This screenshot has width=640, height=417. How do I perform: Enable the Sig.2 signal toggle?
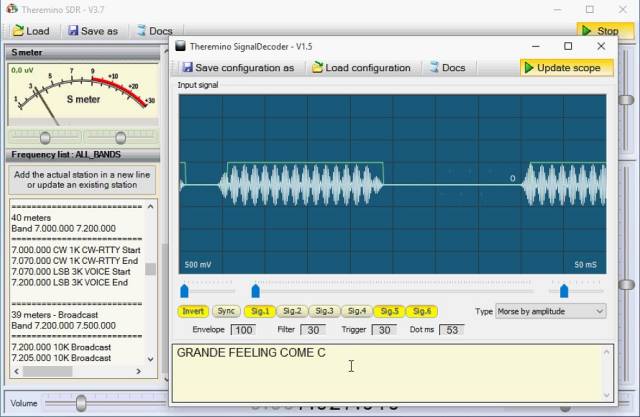coord(291,311)
